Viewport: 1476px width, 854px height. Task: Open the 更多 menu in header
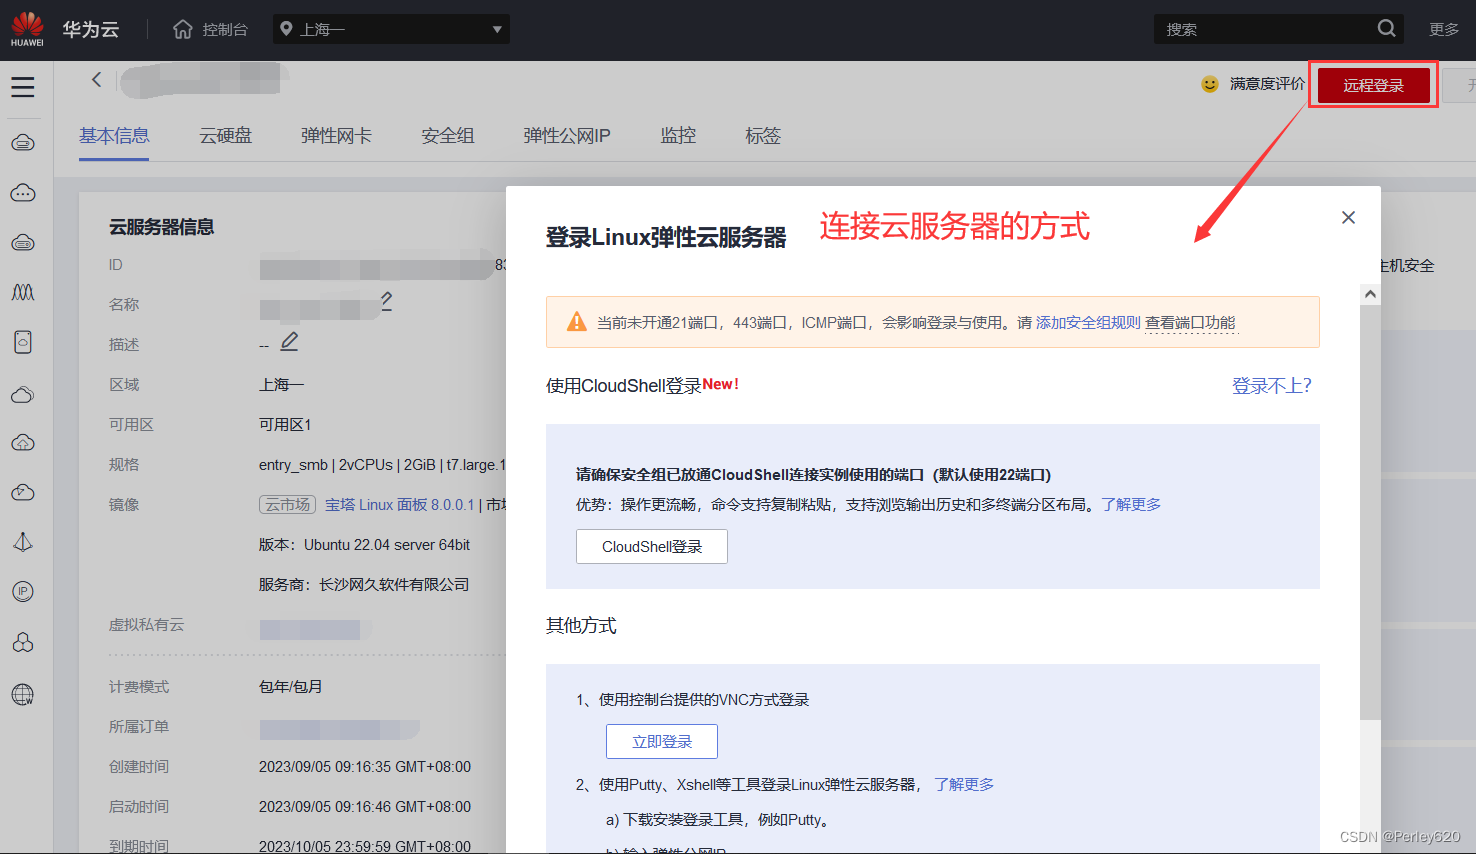[1444, 29]
